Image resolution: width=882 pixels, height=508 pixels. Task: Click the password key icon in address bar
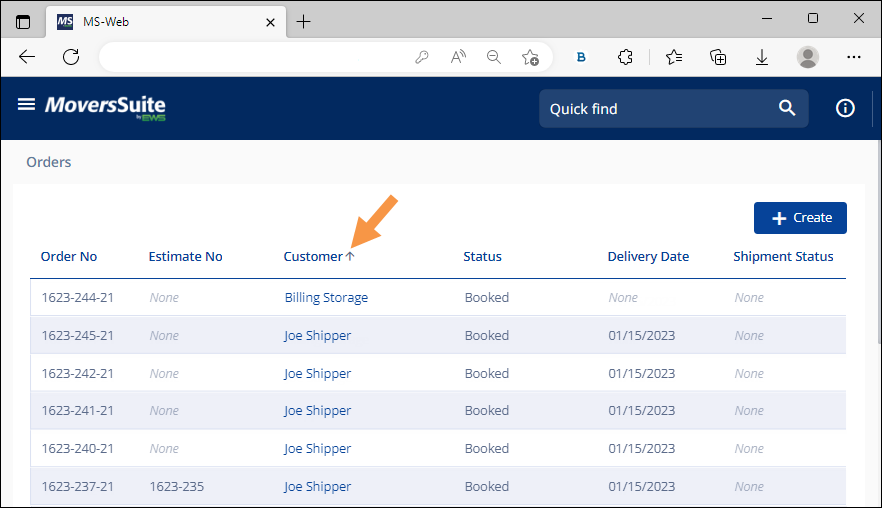coord(422,57)
